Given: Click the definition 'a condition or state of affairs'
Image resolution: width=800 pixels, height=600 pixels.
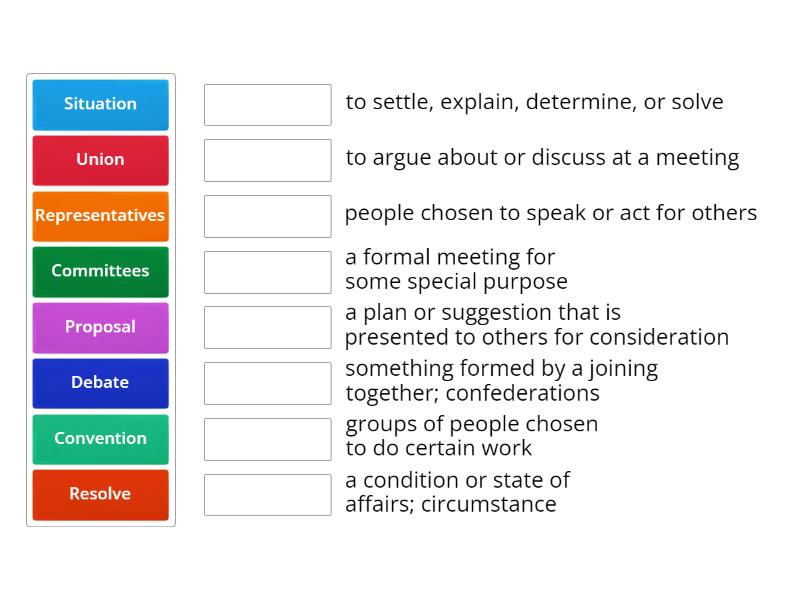Looking at the screenshot, I should pyautogui.click(x=457, y=492).
